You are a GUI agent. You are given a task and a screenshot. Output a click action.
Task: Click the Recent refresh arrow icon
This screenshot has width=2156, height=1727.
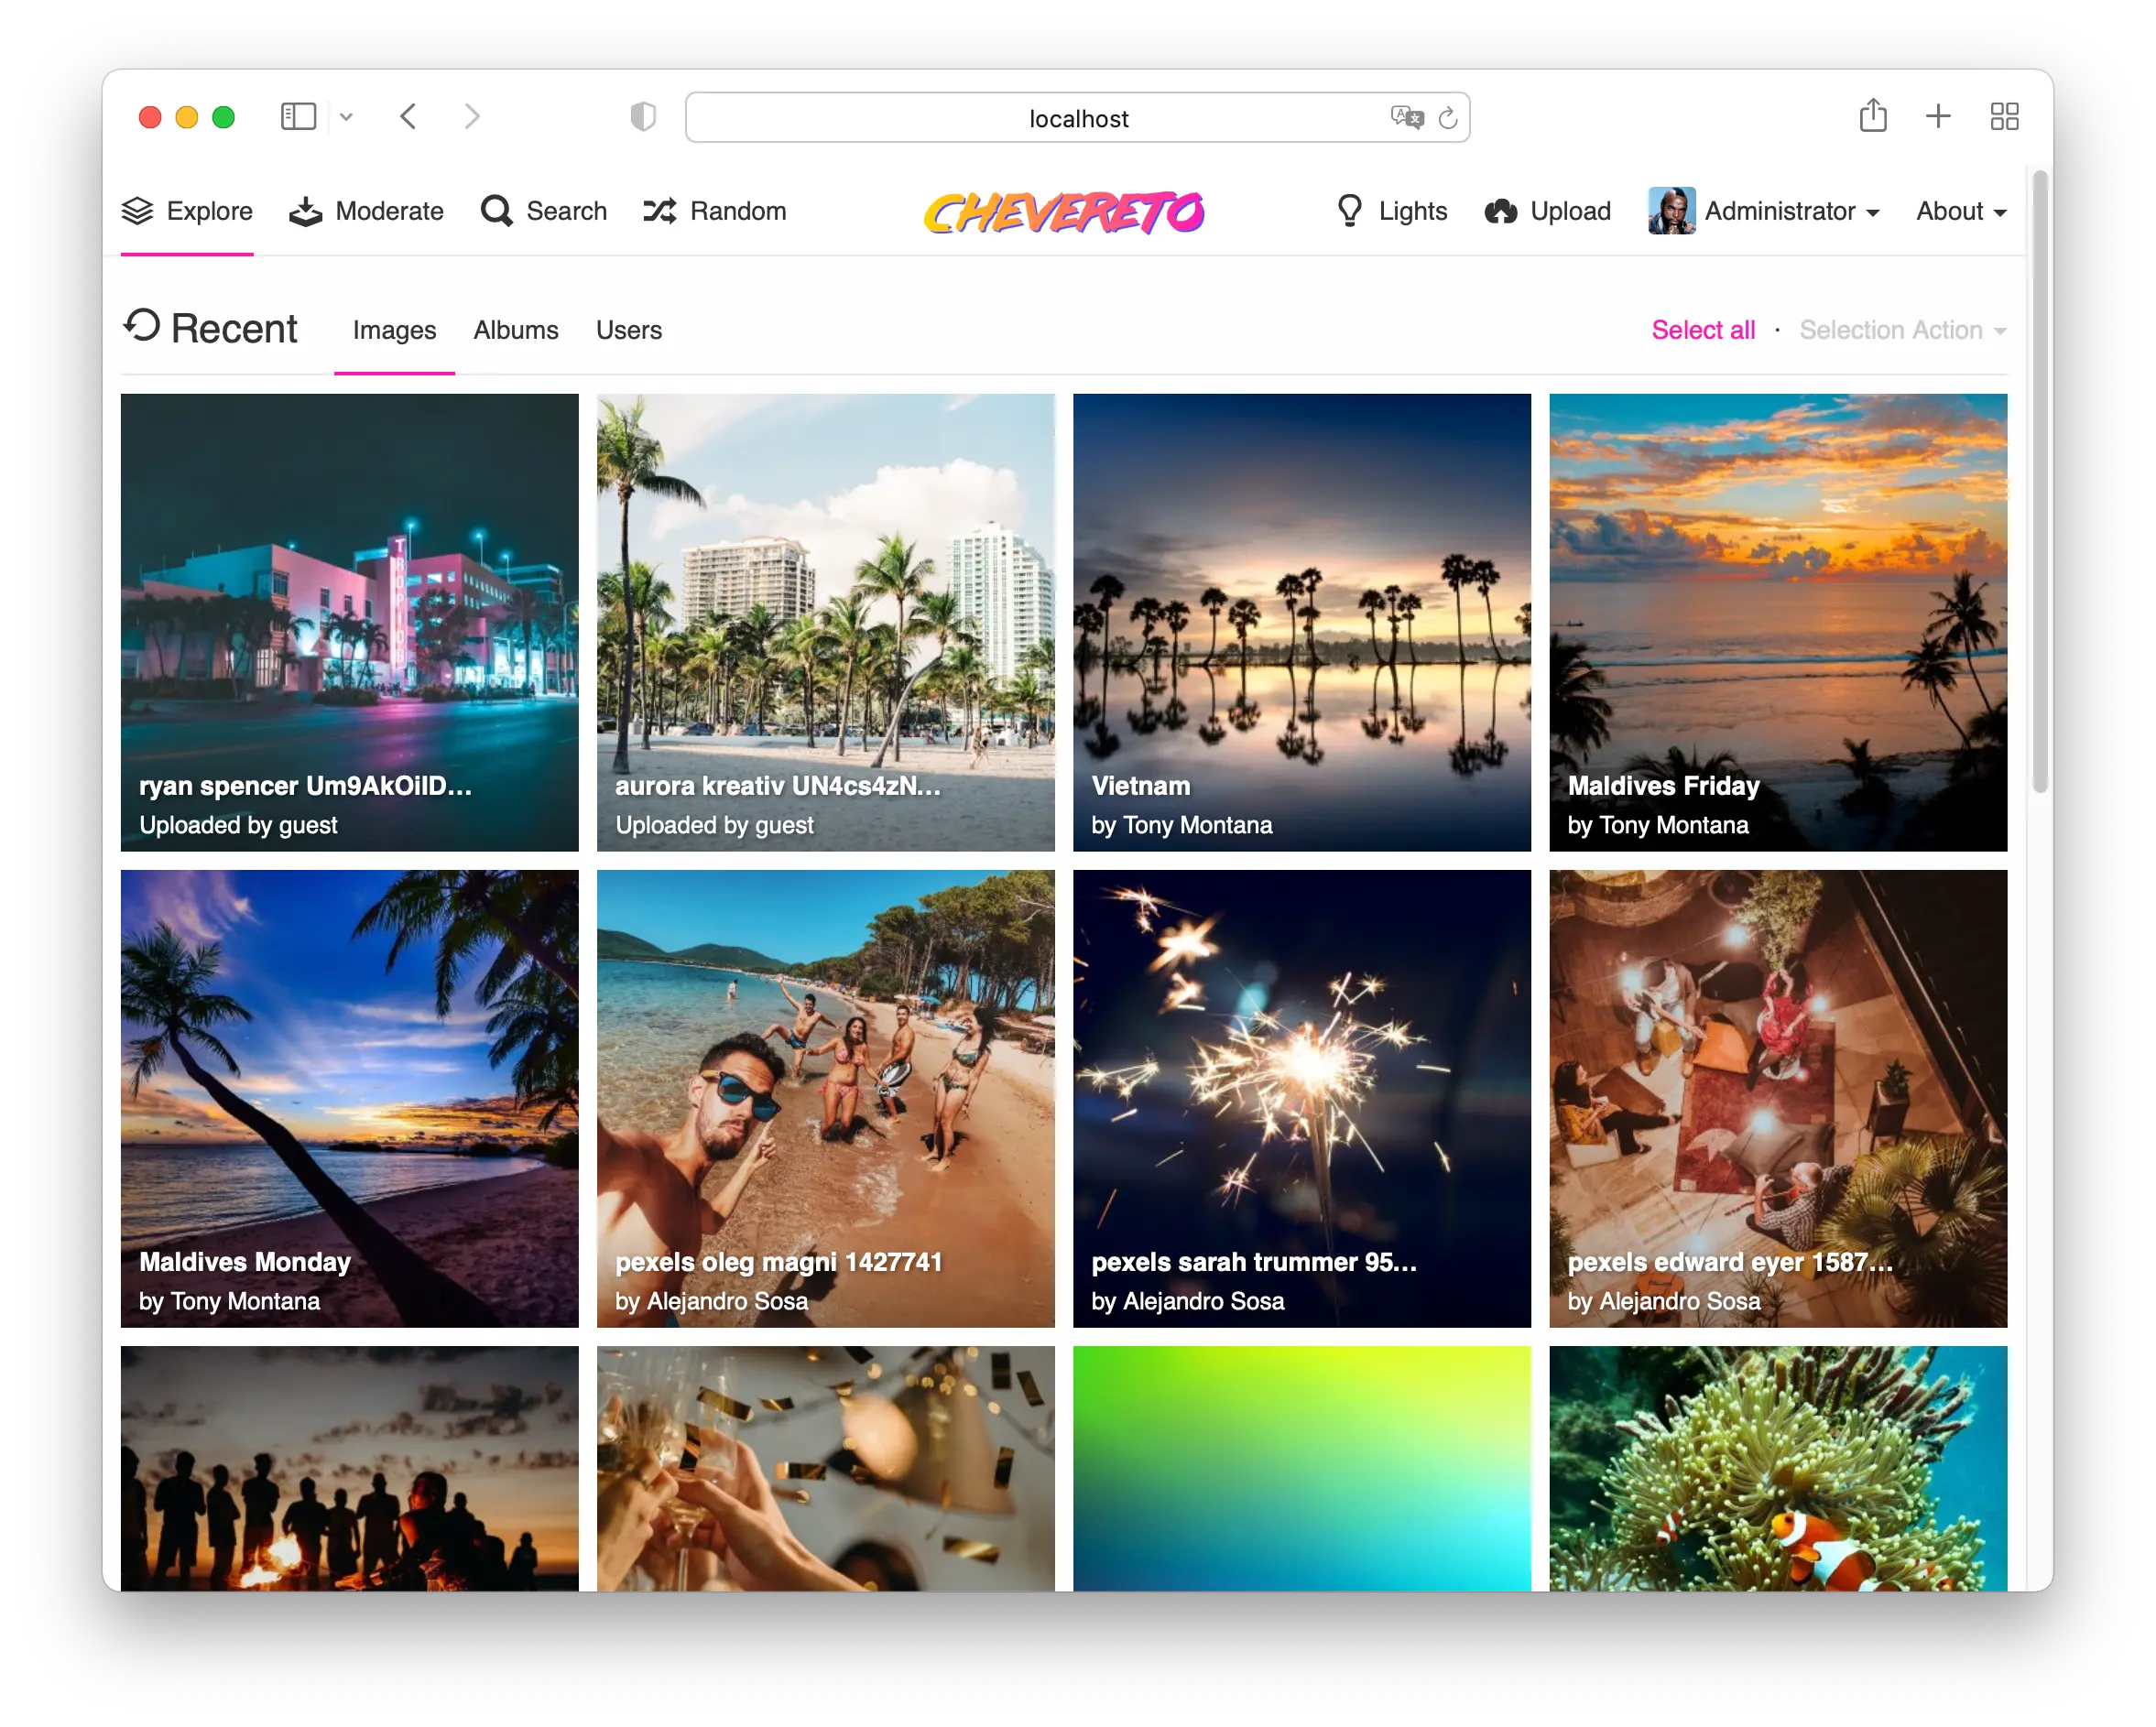[142, 325]
